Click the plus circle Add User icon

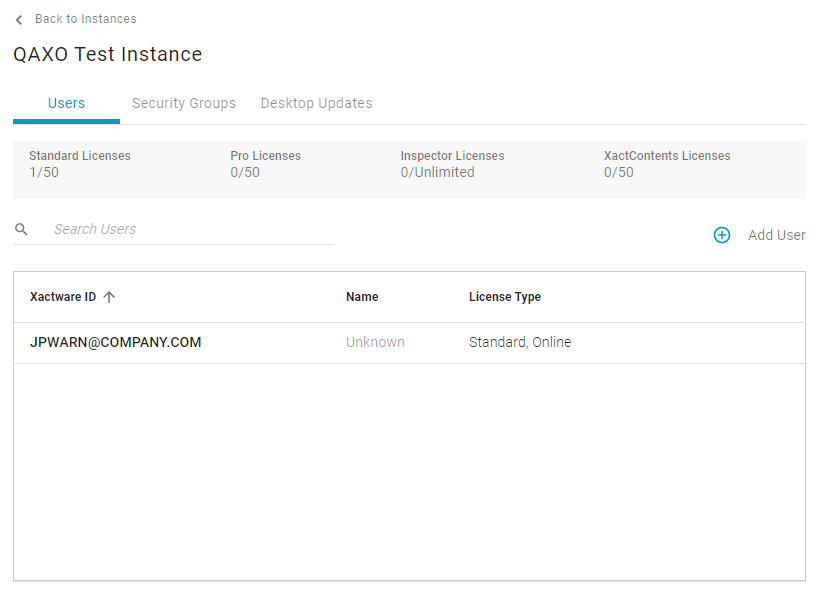(x=721, y=235)
